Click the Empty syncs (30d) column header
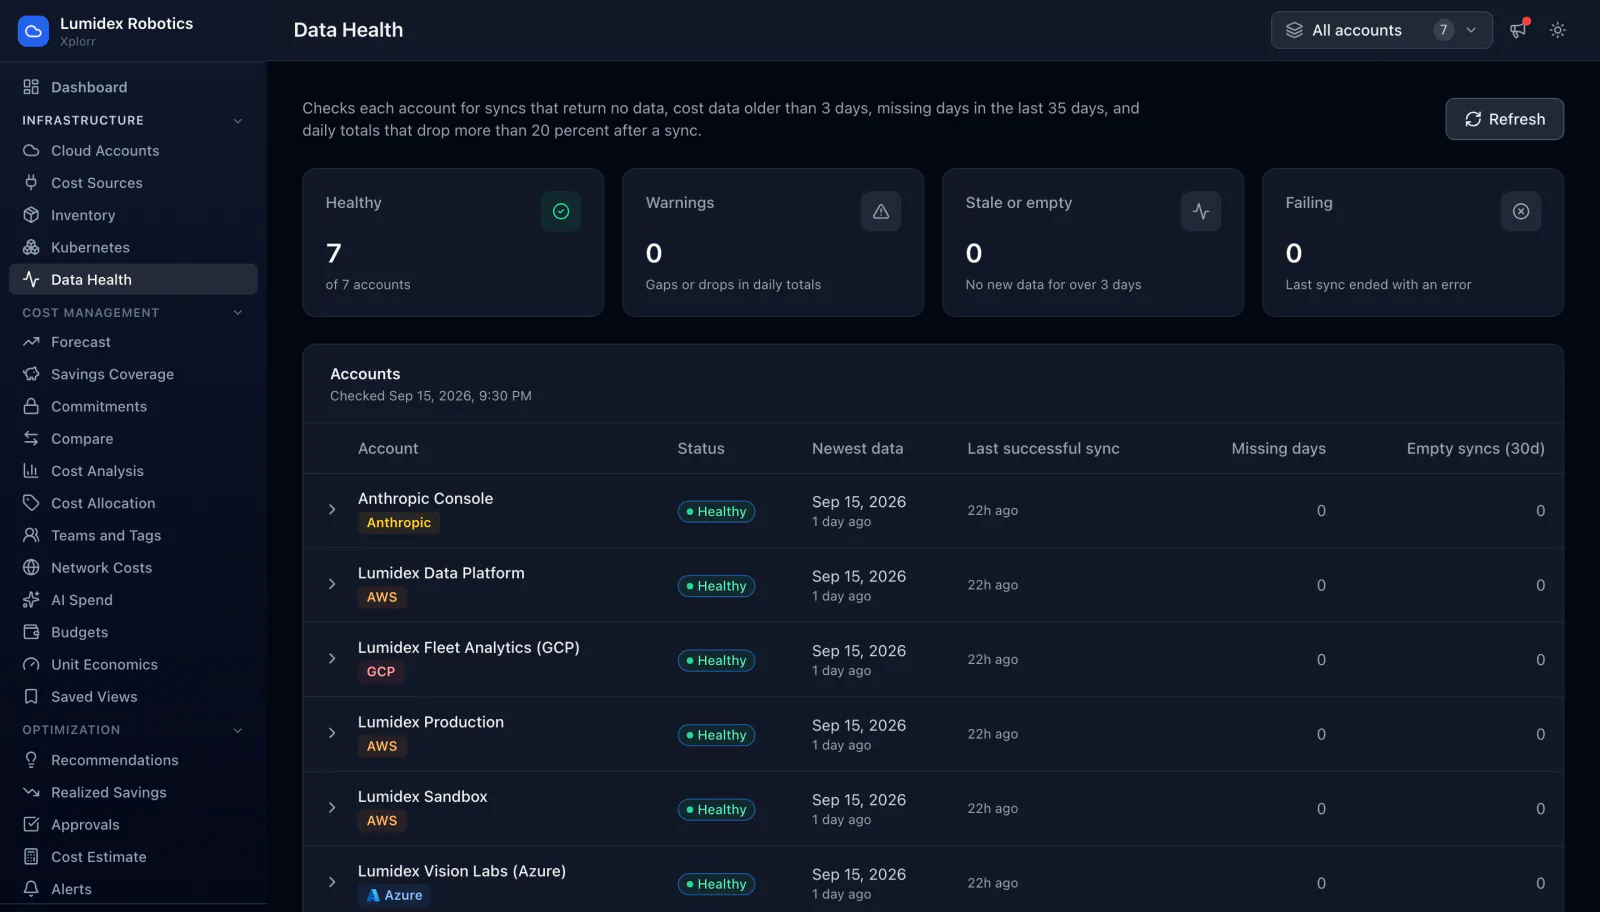This screenshot has height=912, width=1600. click(1475, 449)
